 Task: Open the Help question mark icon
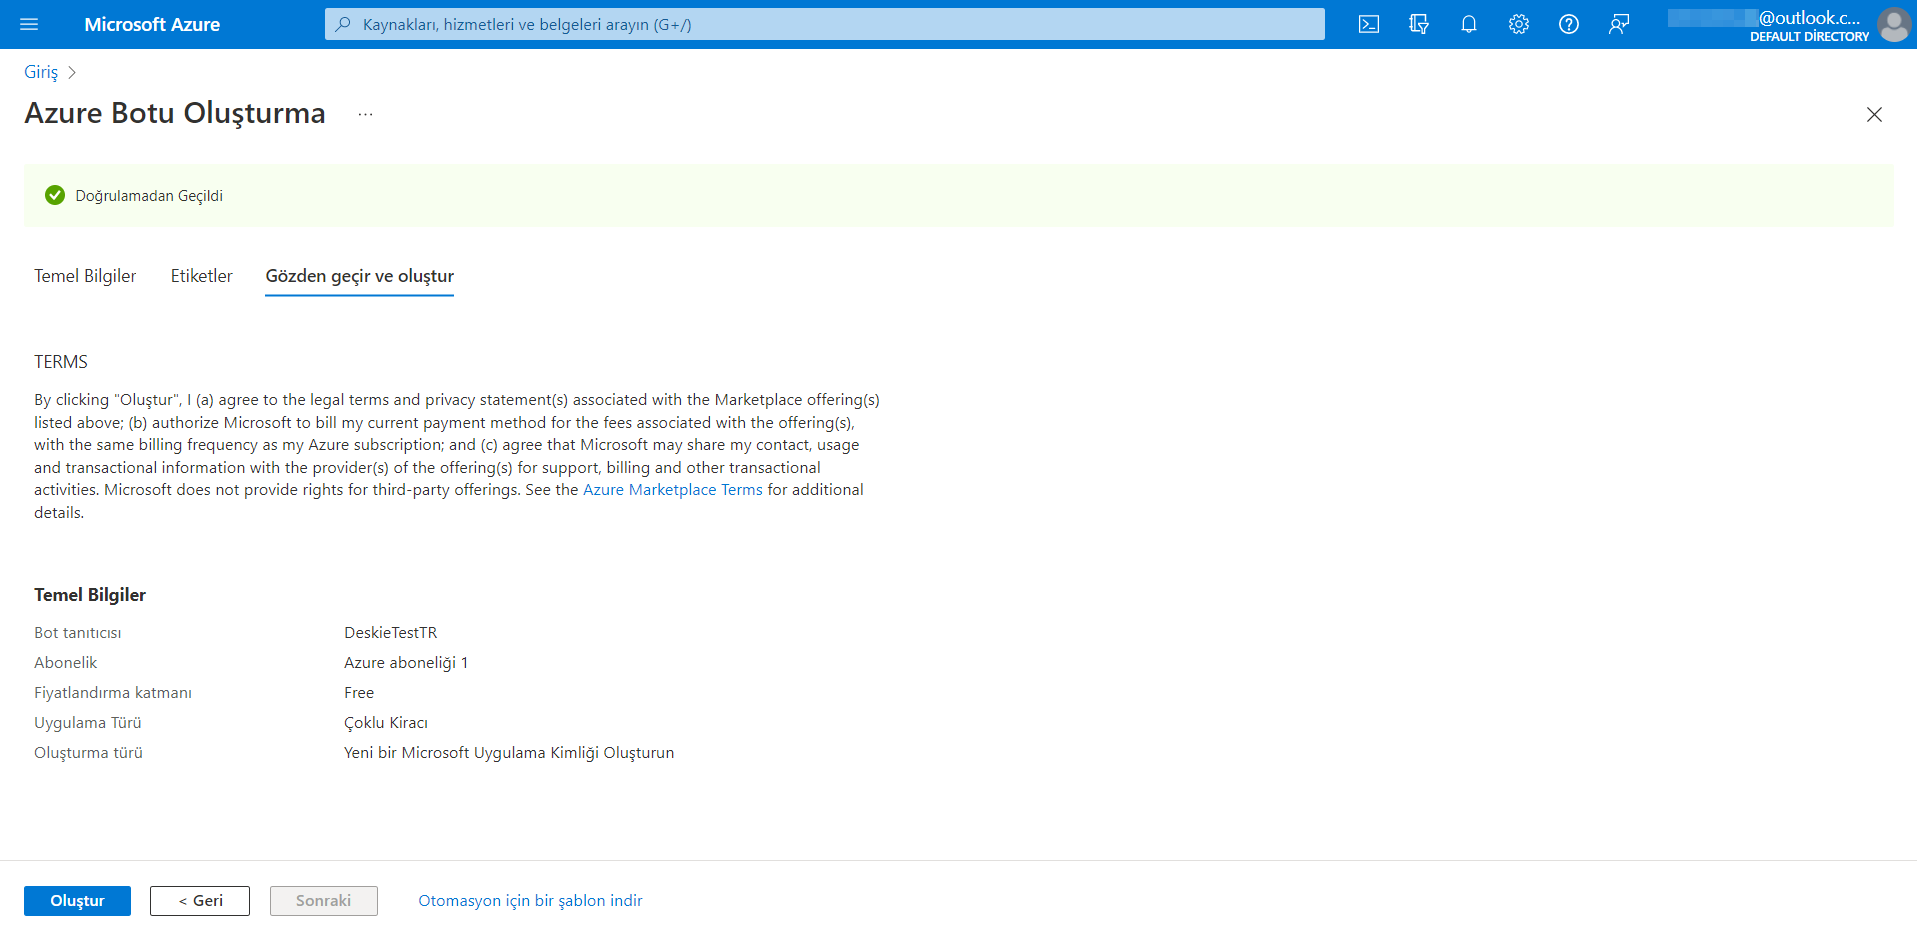pyautogui.click(x=1569, y=24)
